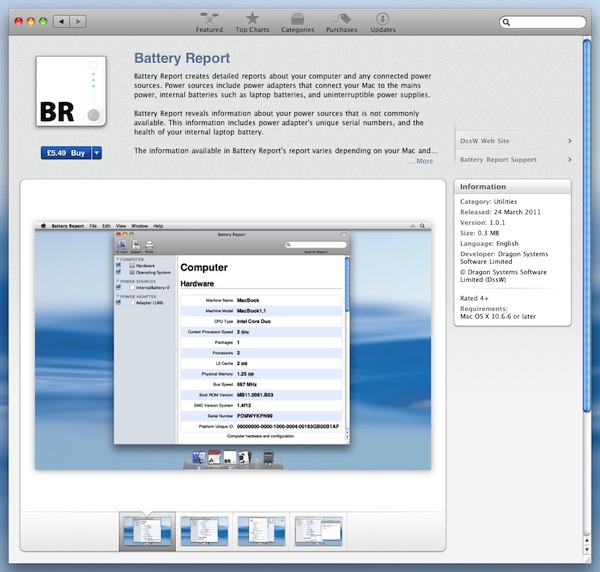Expand description with the More link

pyautogui.click(x=421, y=161)
